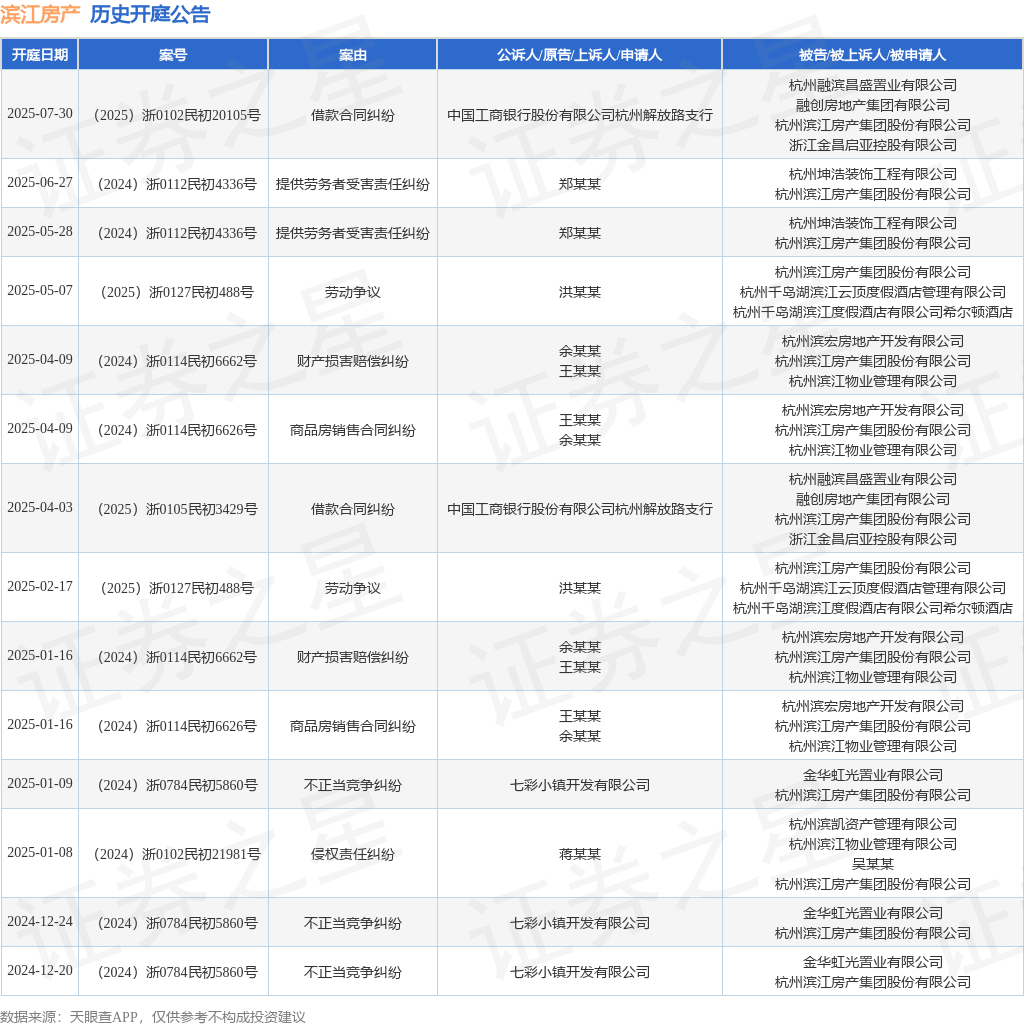Click plaintiff 中国工商银行 in the 2025-07-30 row
This screenshot has height=1026, width=1024.
pyautogui.click(x=580, y=115)
